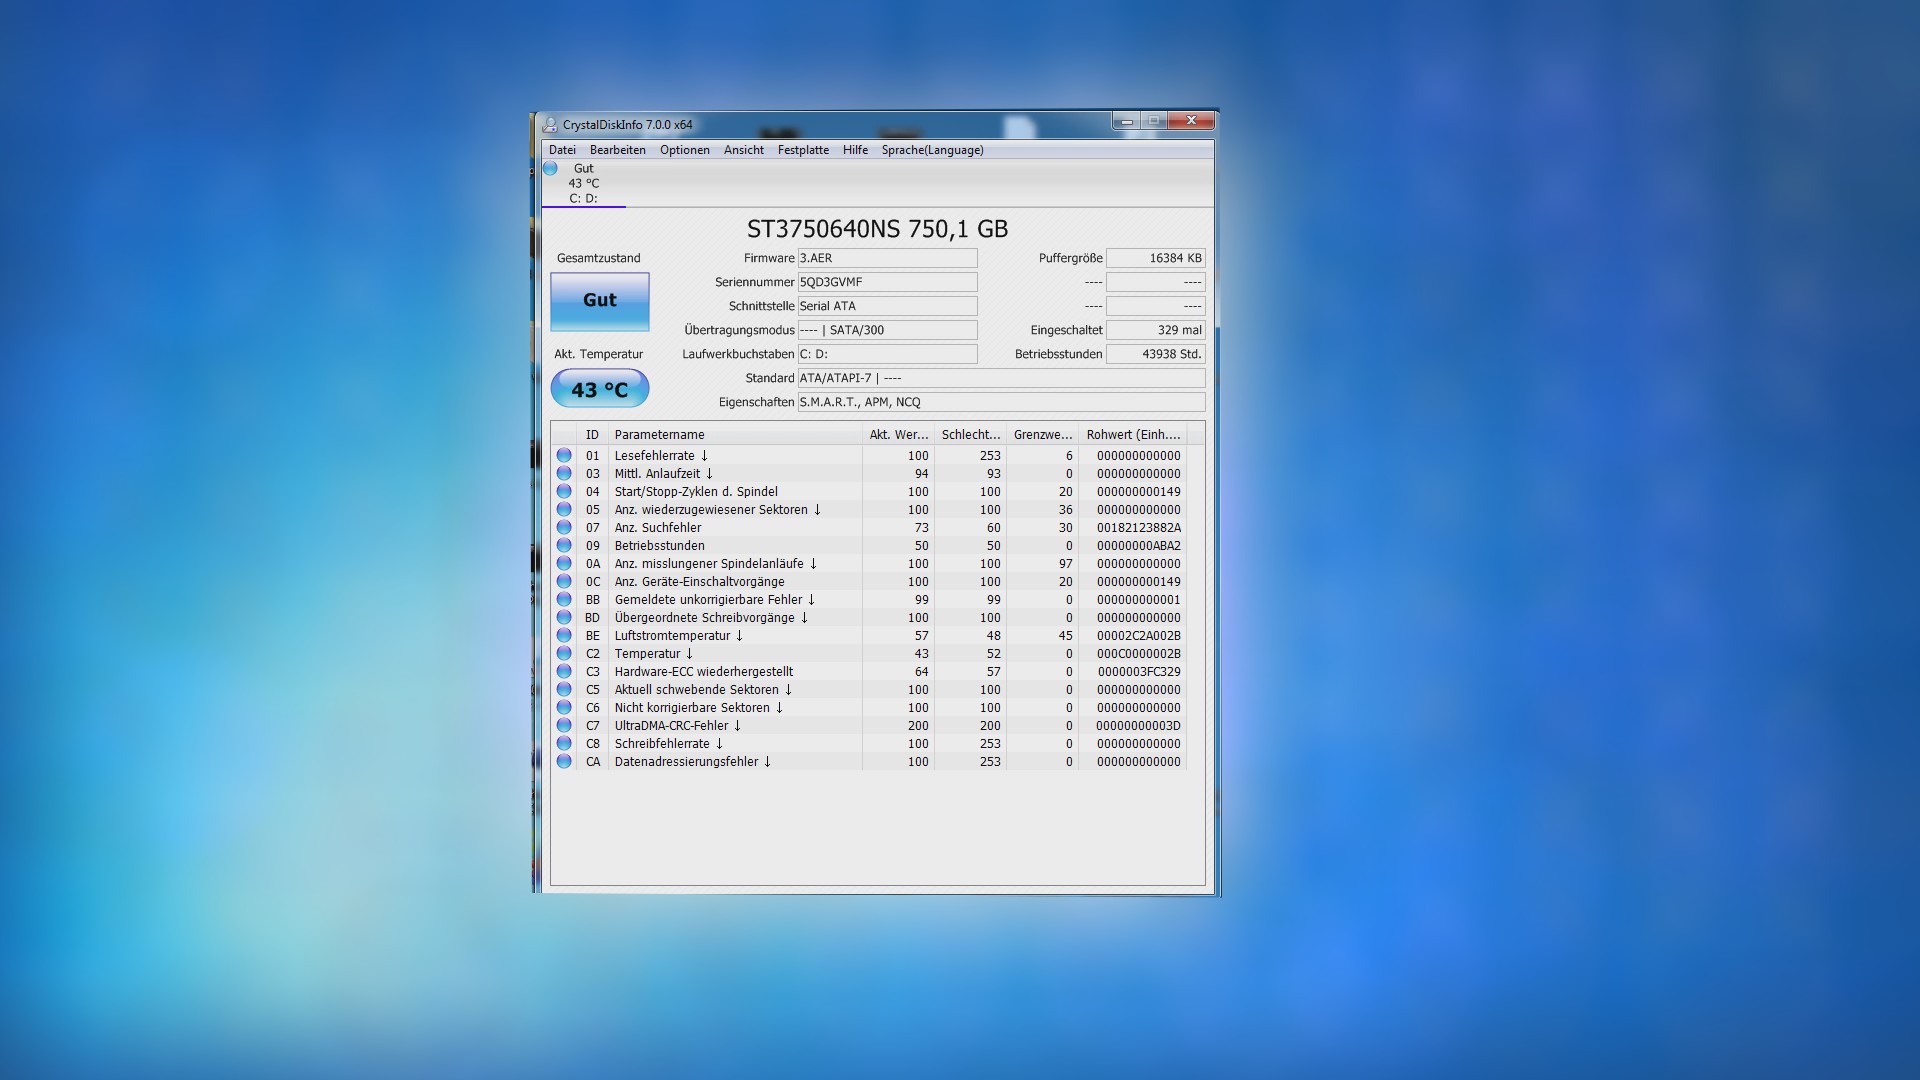
Task: Click the status orb for Datenadressierungsfehler
Action: (x=564, y=761)
